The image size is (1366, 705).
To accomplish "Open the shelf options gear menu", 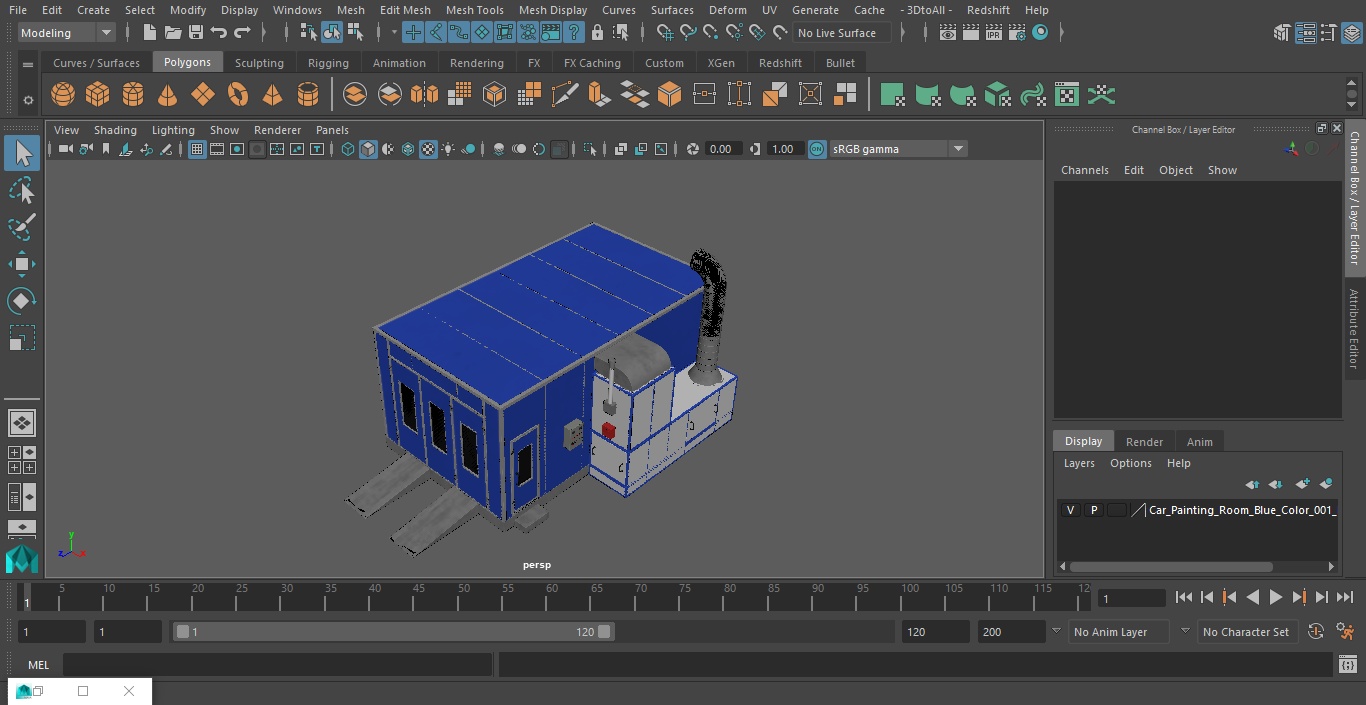I will (x=28, y=99).
